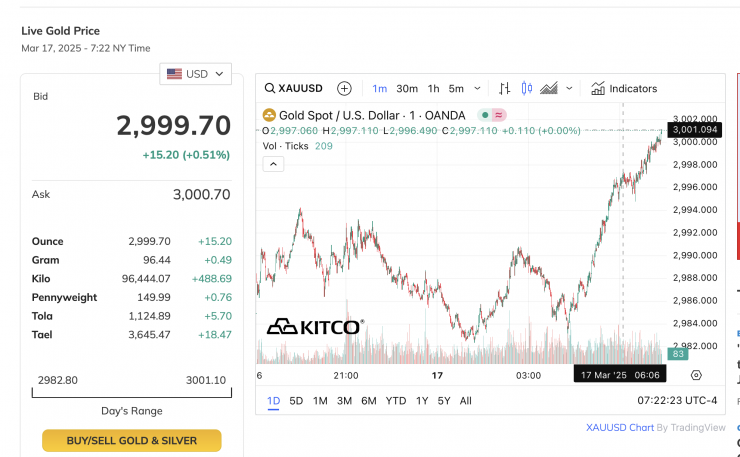The width and height of the screenshot is (740, 457).
Task: Select the bars chart style icon
Action: click(505, 88)
